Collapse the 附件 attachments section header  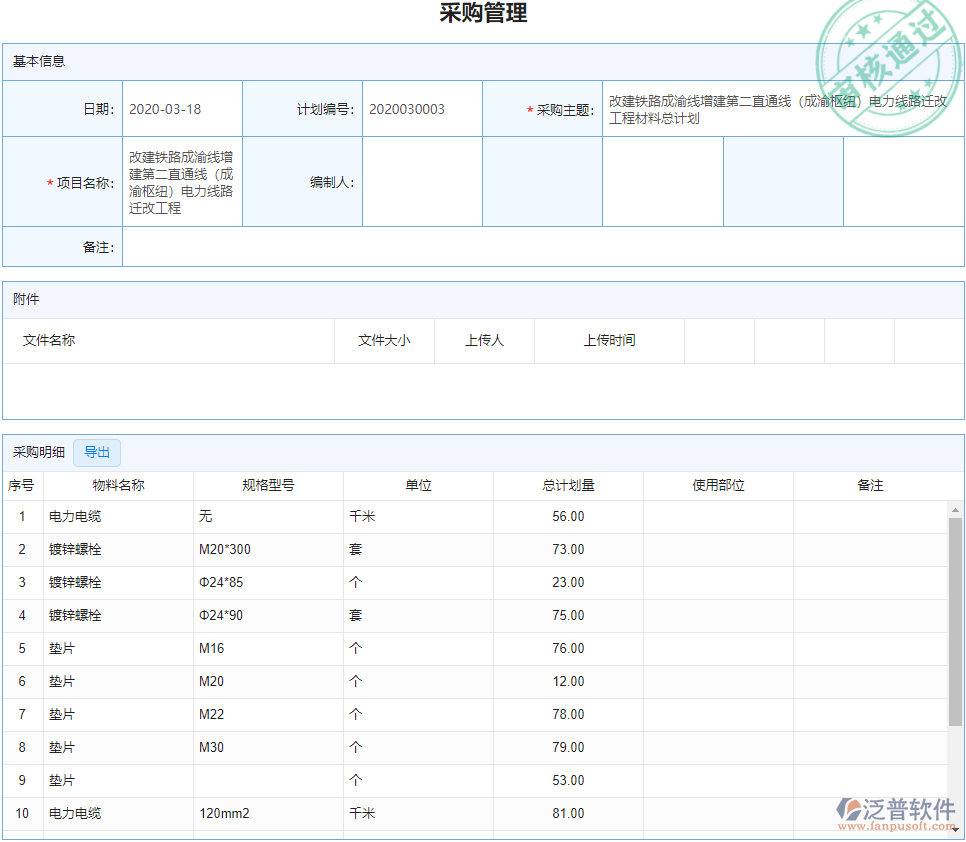click(25, 299)
